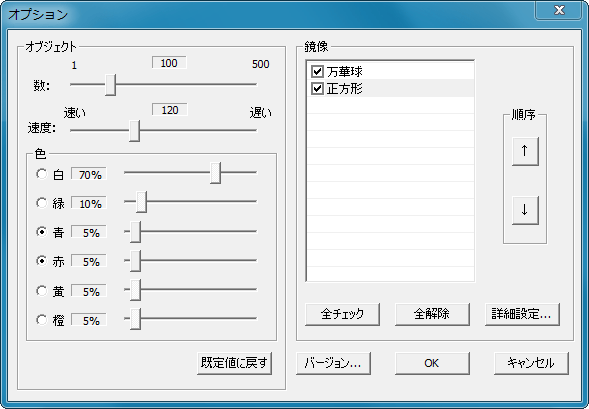
Task: Click the 青 radio button
Action: tap(41, 232)
